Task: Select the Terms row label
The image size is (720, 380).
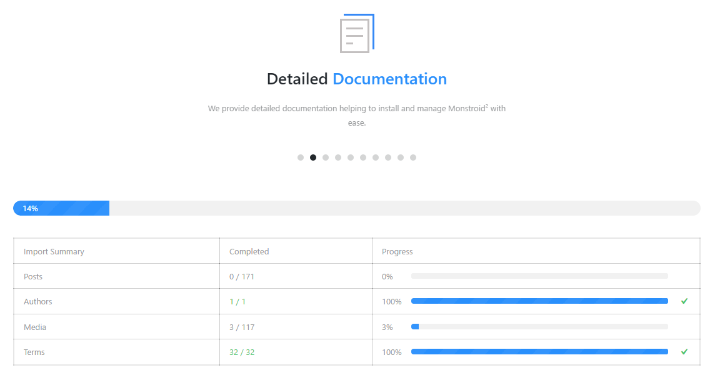Action: pyautogui.click(x=34, y=352)
